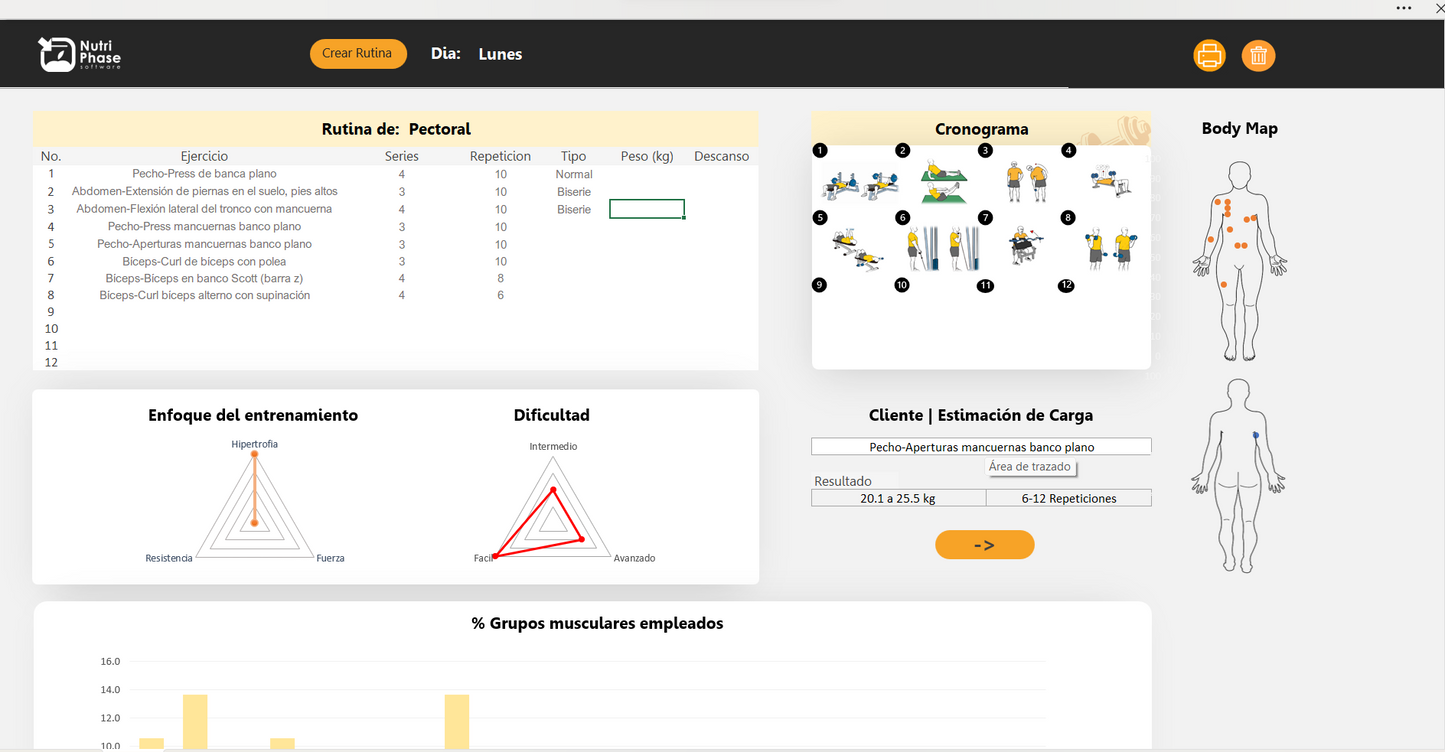
Task: Click the Hipertrofia point on radar chart
Action: pyautogui.click(x=254, y=455)
